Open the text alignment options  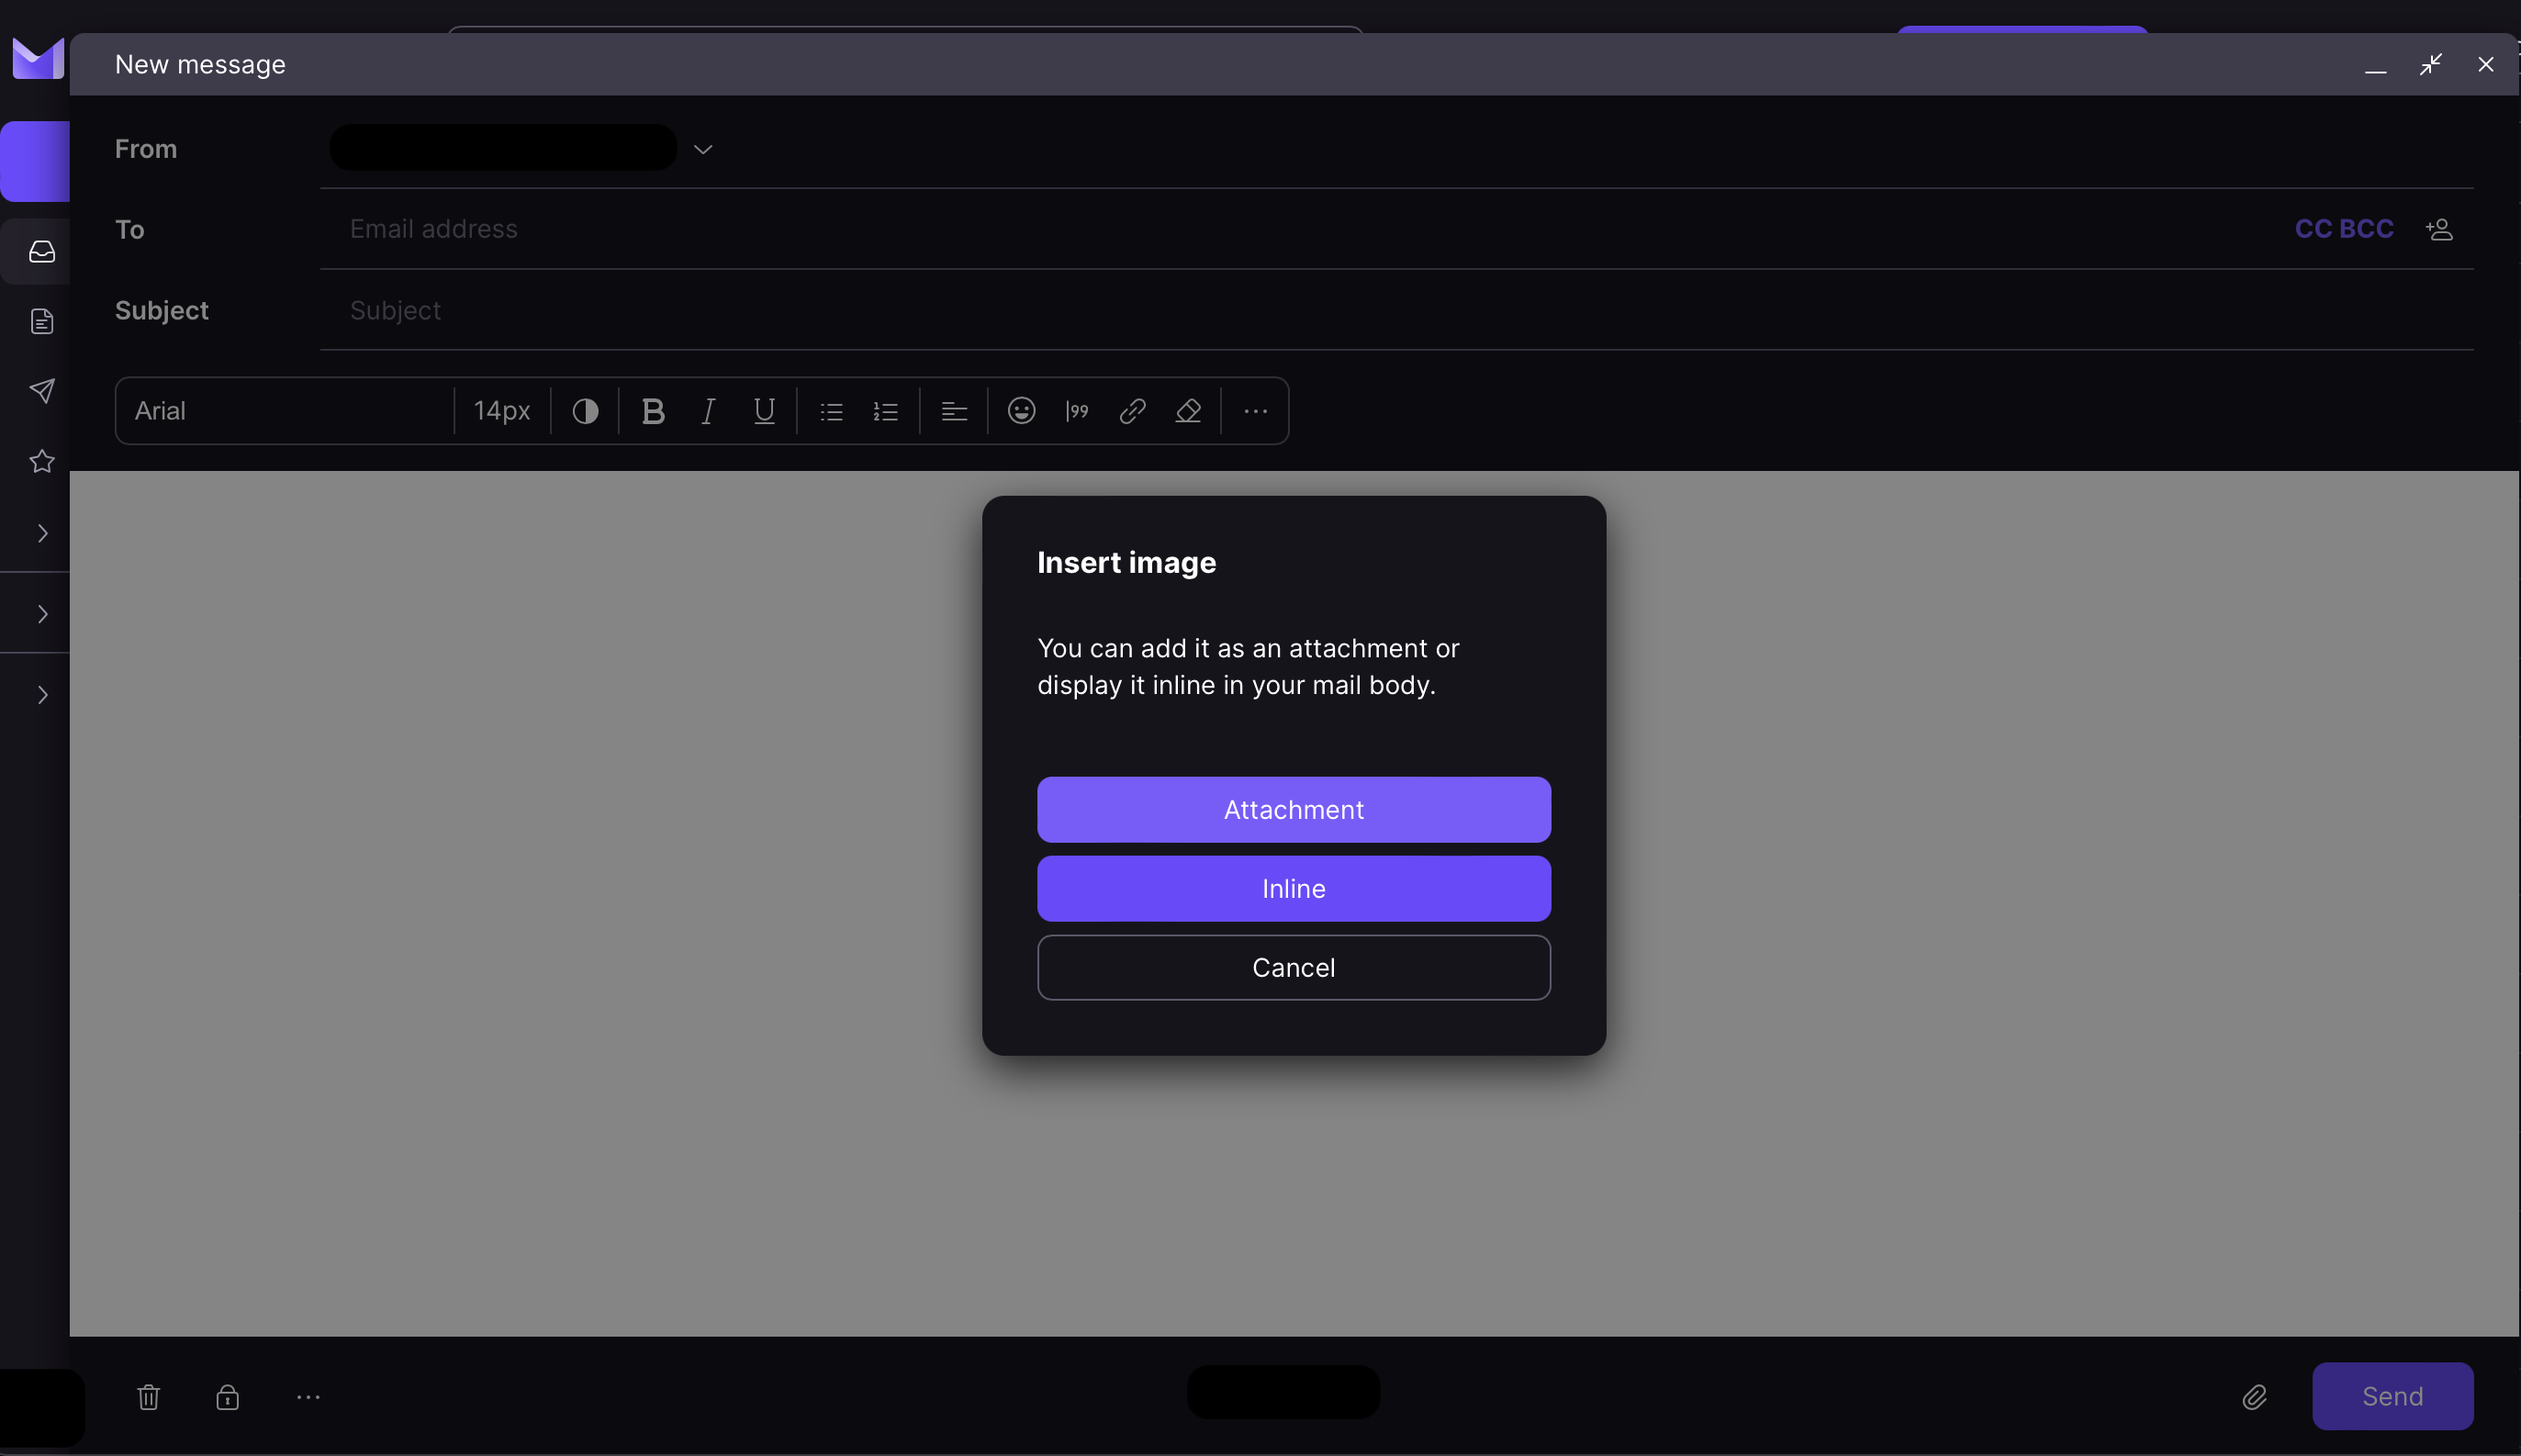click(954, 411)
